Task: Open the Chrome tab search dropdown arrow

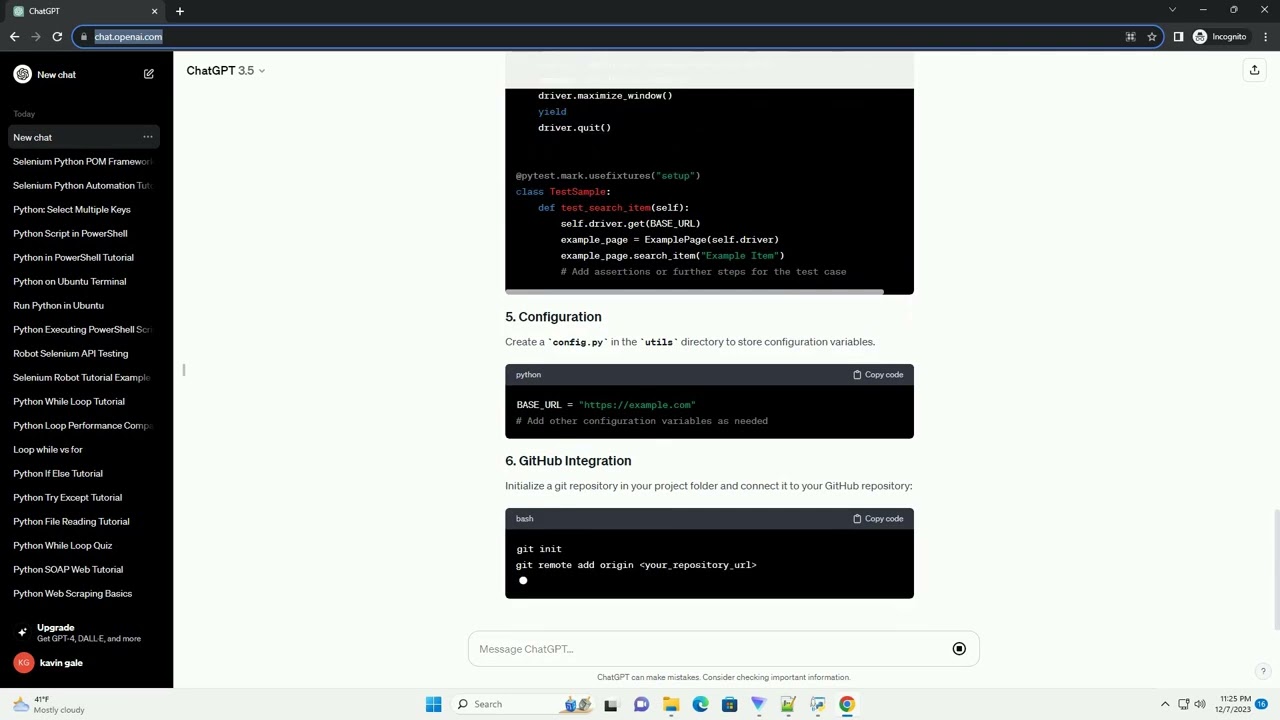Action: tap(1172, 10)
